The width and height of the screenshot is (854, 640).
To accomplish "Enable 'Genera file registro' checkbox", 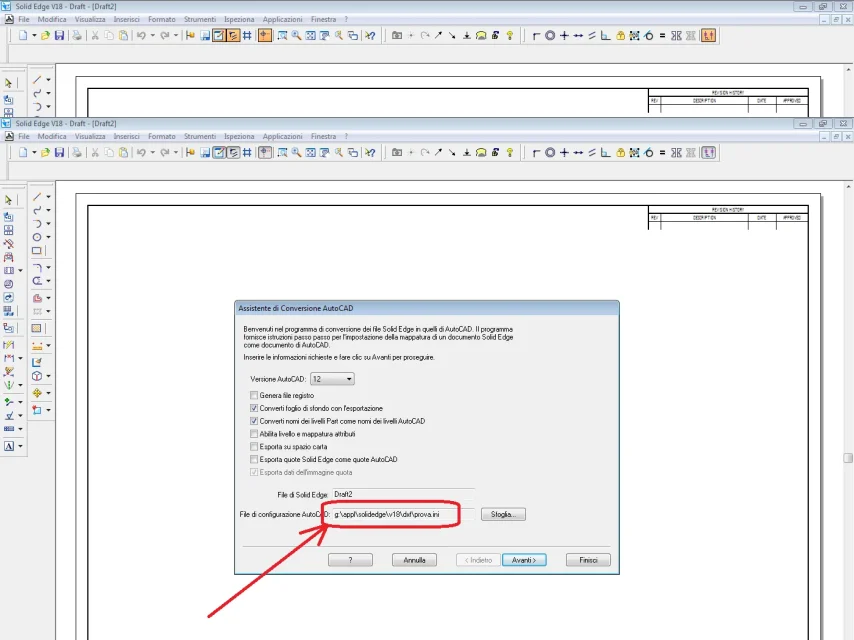I will tap(254, 395).
